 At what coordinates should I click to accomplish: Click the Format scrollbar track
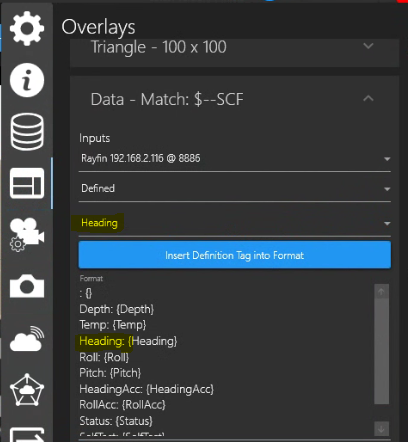[381, 351]
